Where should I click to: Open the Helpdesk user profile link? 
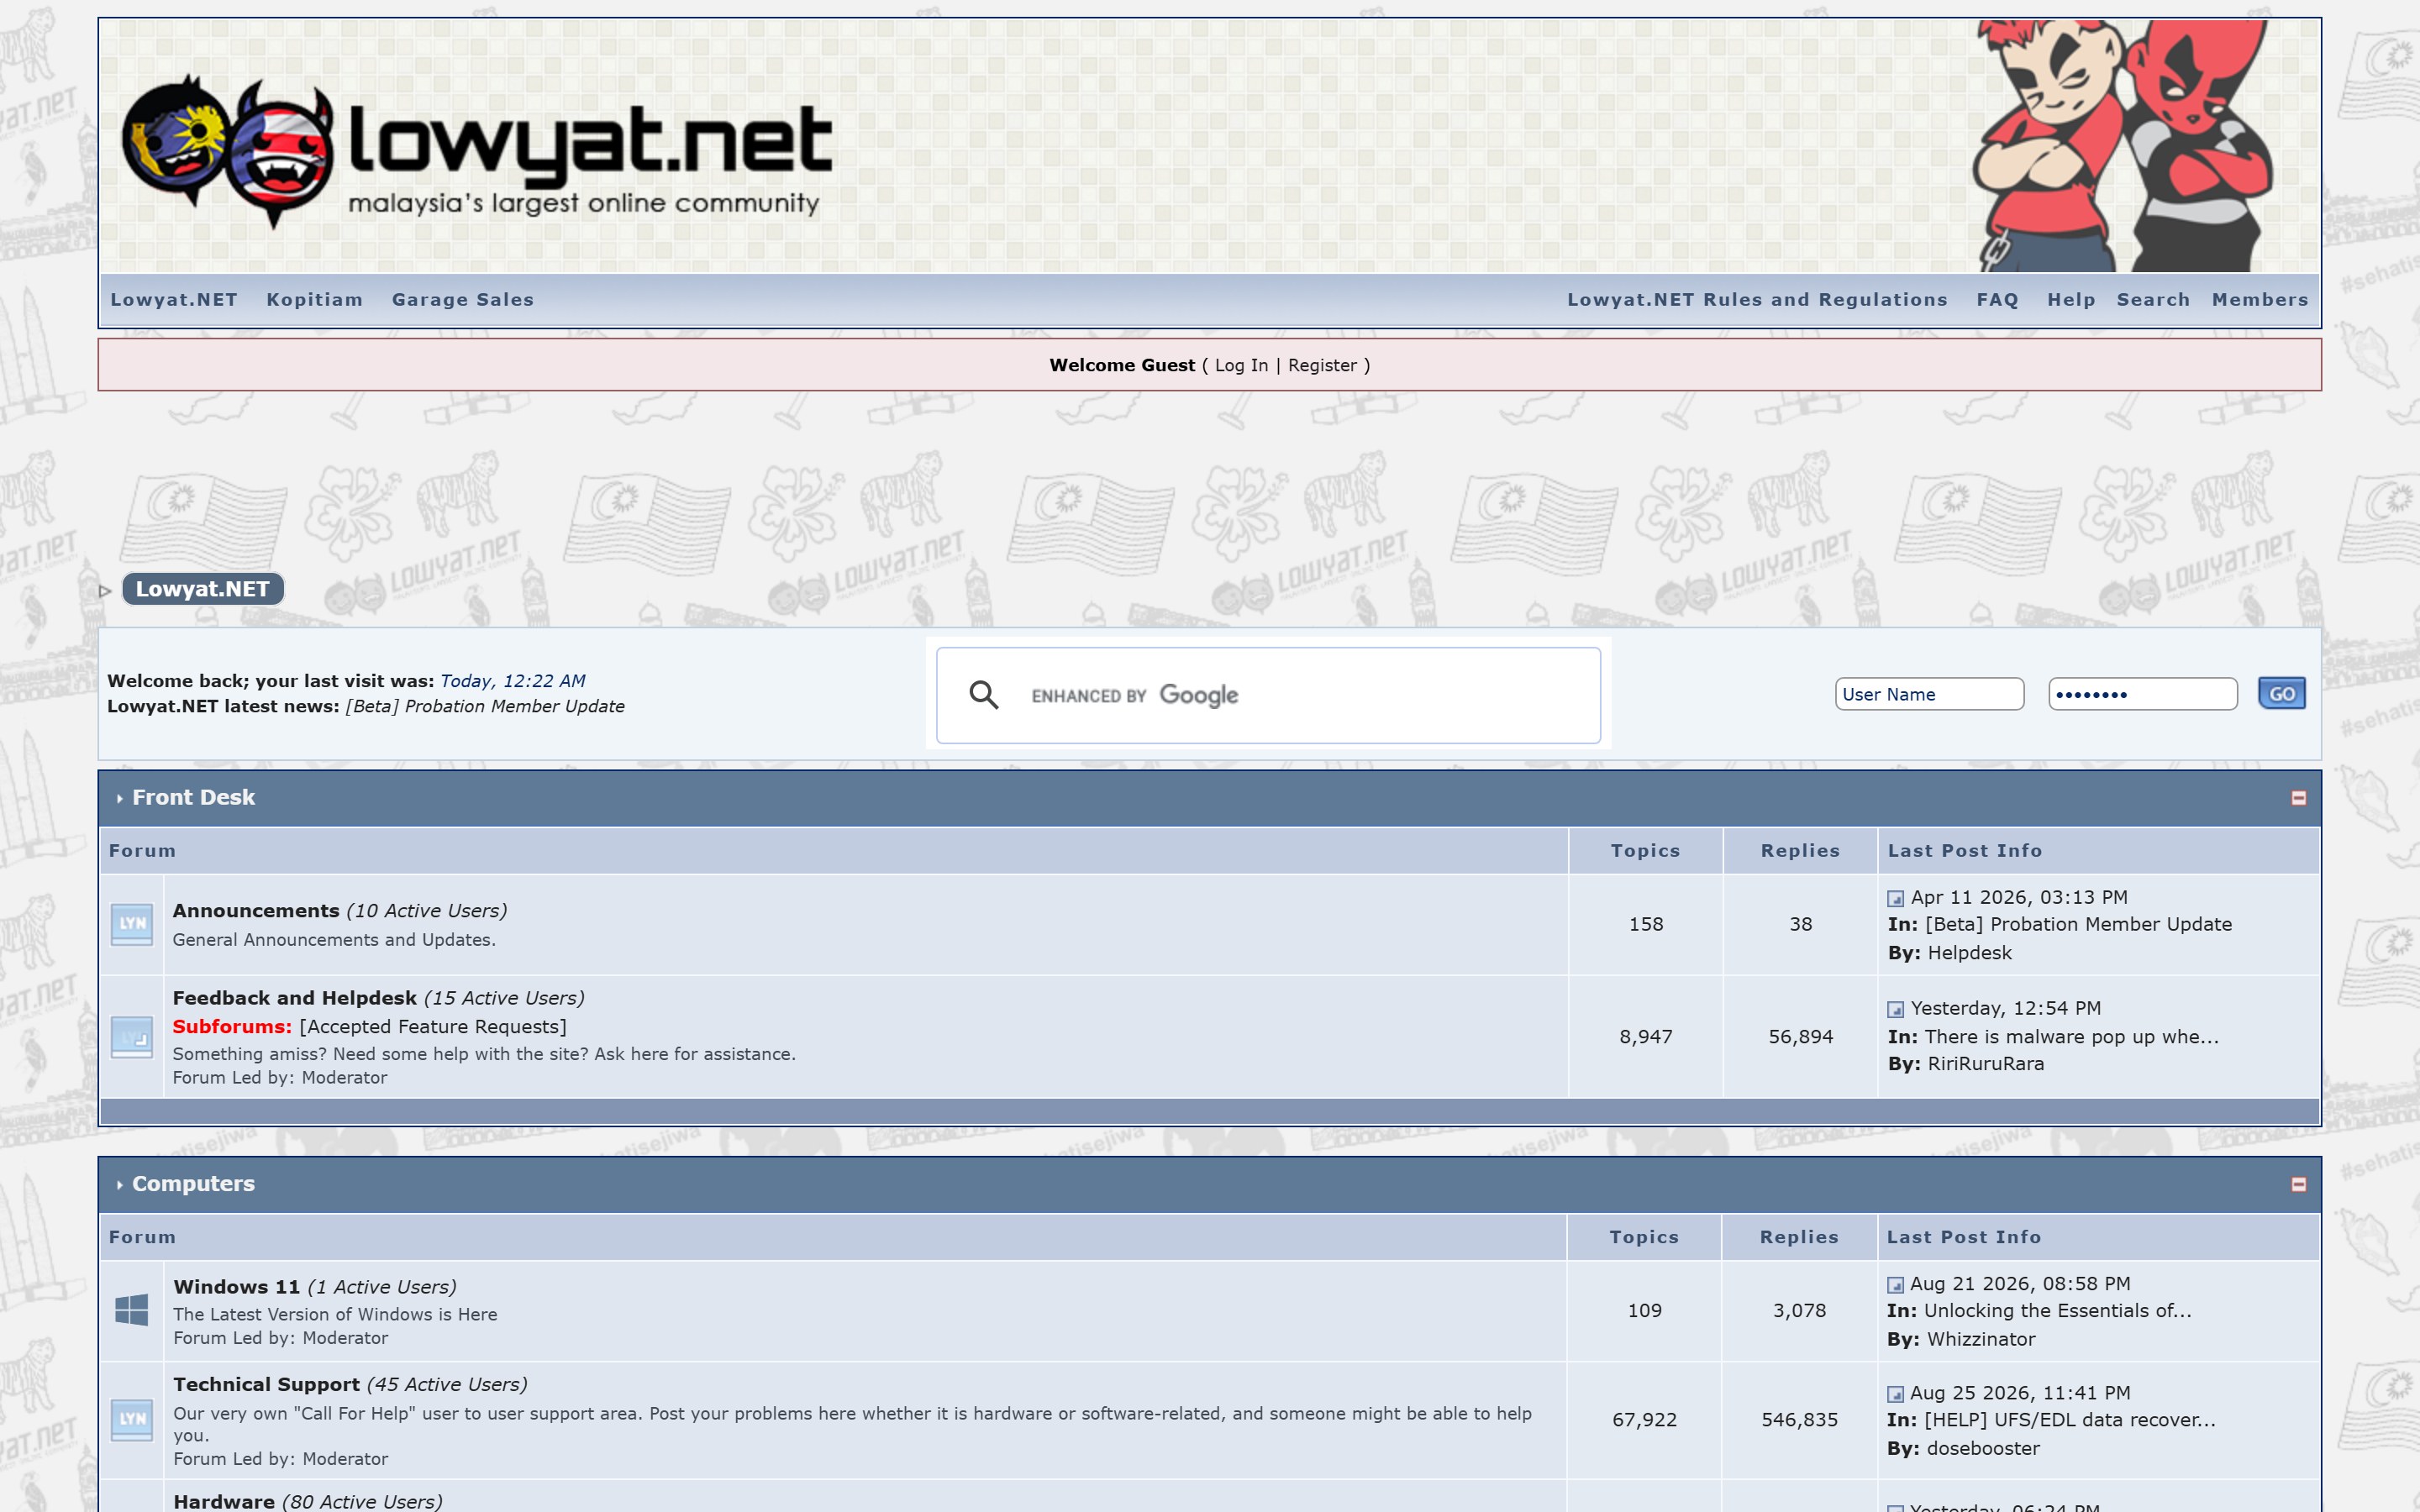pyautogui.click(x=1970, y=953)
